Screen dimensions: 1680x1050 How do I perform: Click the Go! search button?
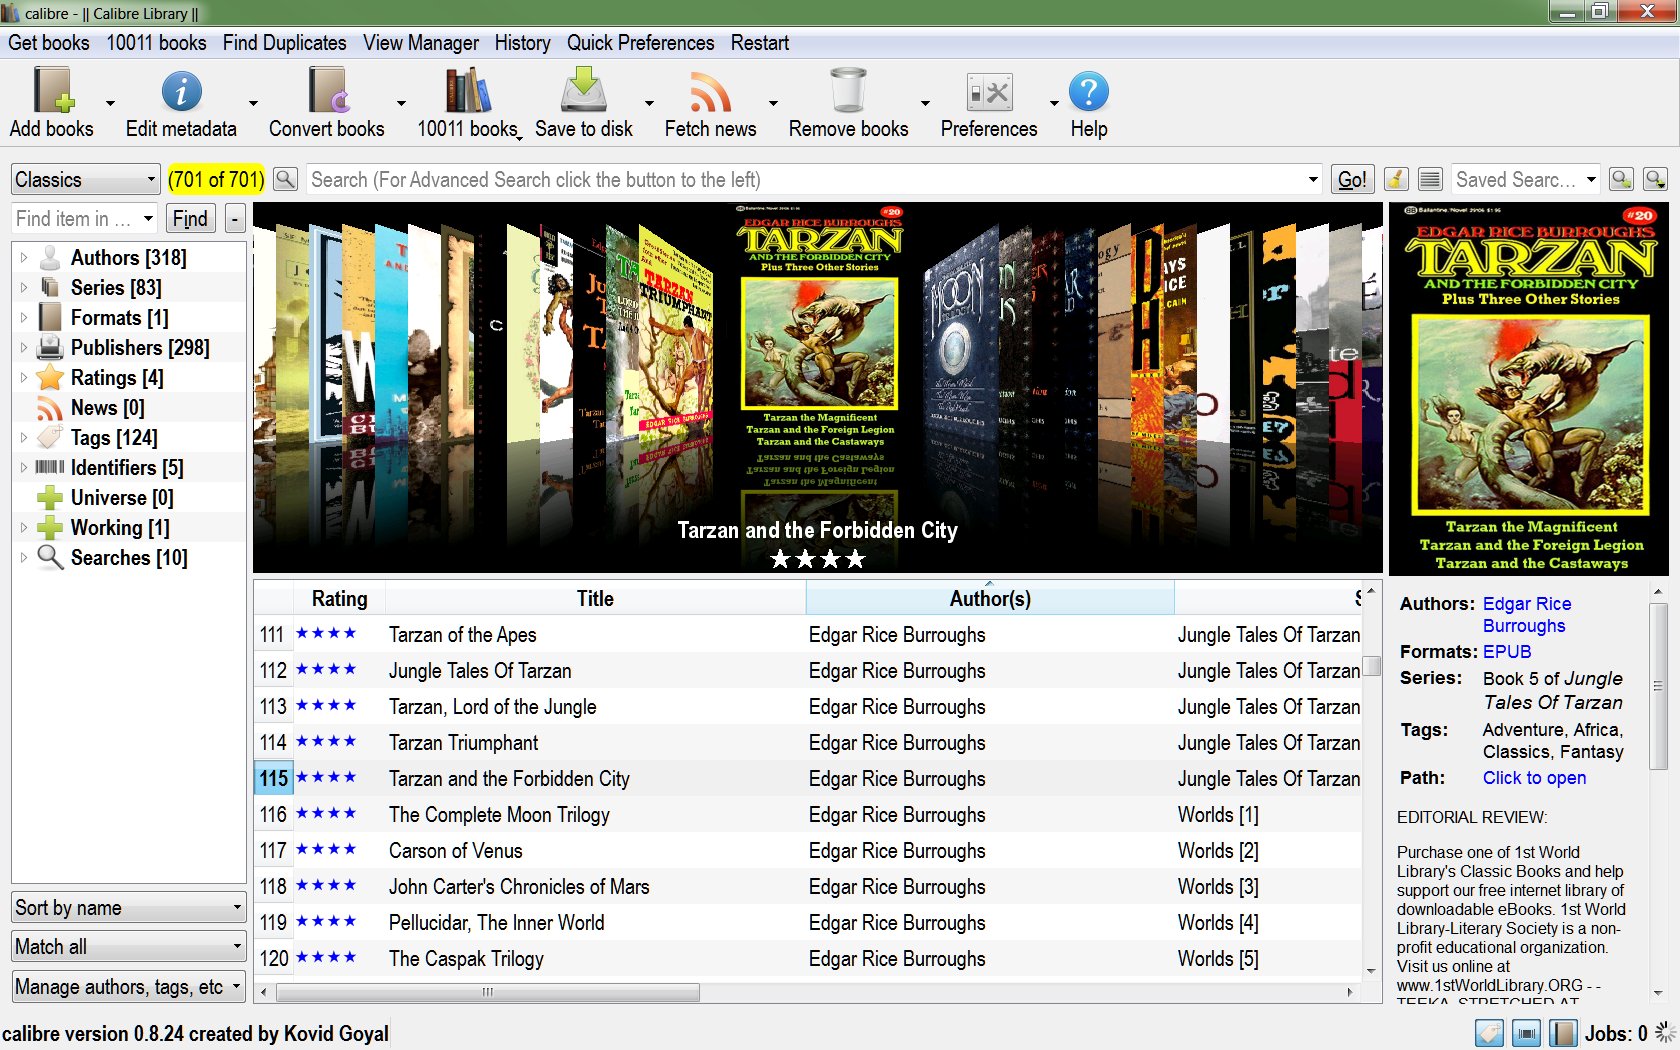pyautogui.click(x=1352, y=179)
